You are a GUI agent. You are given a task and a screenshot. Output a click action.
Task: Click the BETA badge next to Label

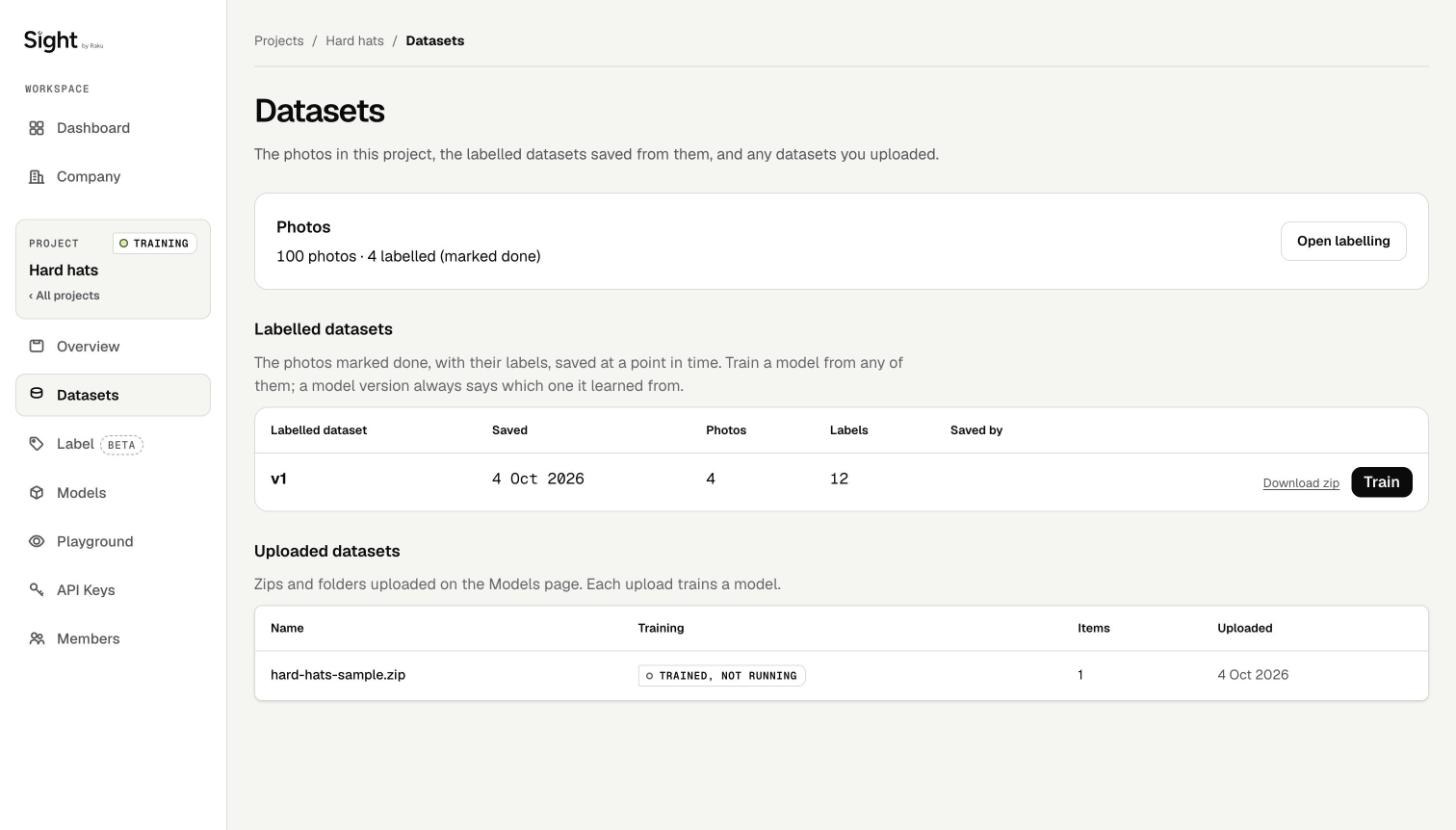122,445
